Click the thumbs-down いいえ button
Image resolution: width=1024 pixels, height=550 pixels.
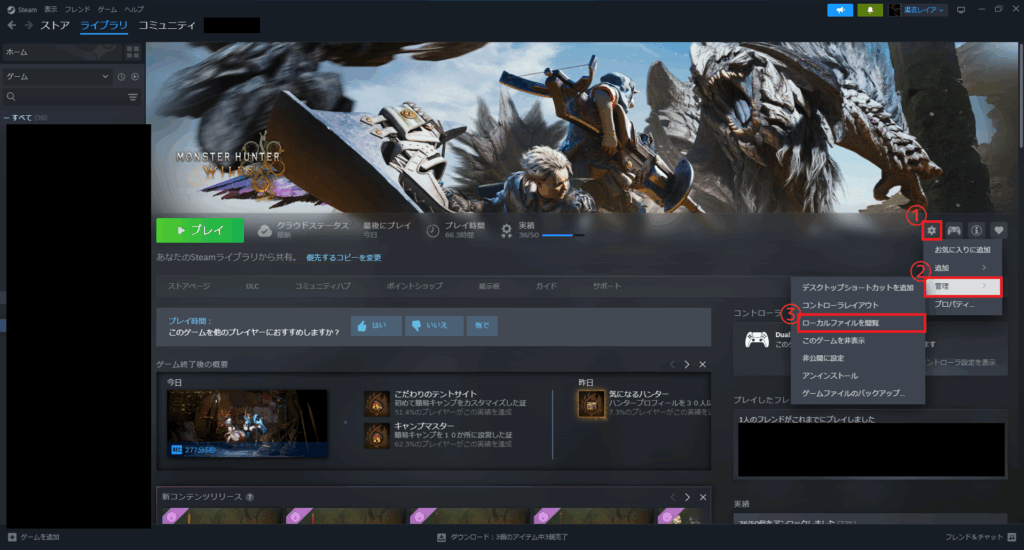point(434,325)
